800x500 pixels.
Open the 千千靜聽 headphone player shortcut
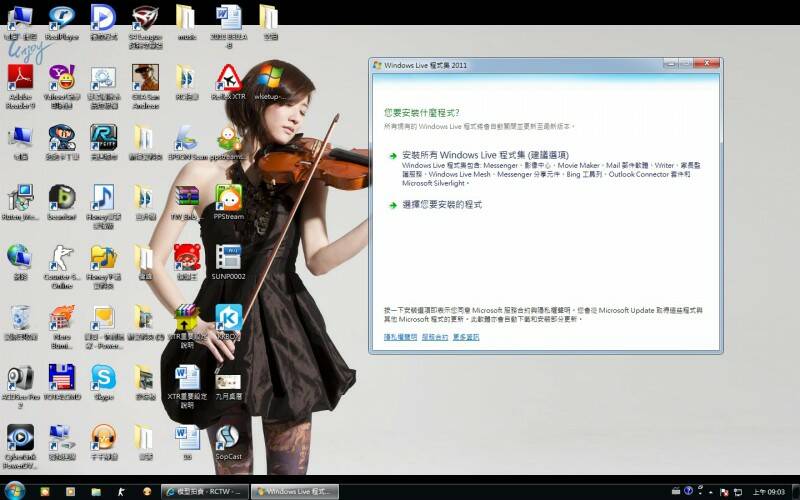click(x=104, y=442)
